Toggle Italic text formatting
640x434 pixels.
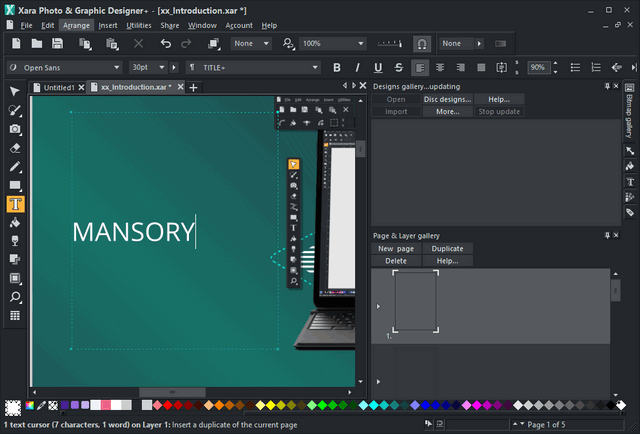coord(357,68)
